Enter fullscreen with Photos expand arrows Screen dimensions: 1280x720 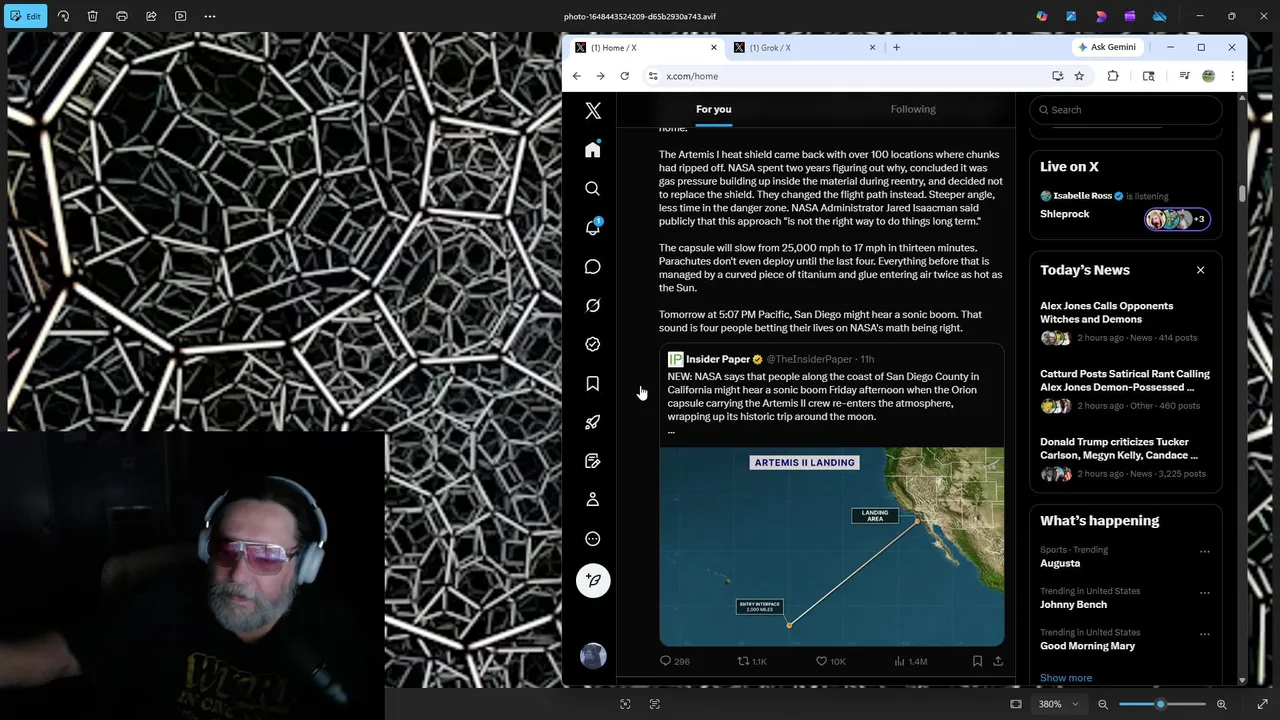coord(1262,704)
